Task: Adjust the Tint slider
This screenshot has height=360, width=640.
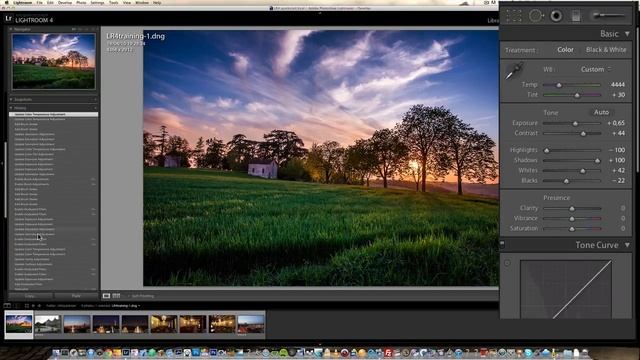Action: (x=571, y=95)
